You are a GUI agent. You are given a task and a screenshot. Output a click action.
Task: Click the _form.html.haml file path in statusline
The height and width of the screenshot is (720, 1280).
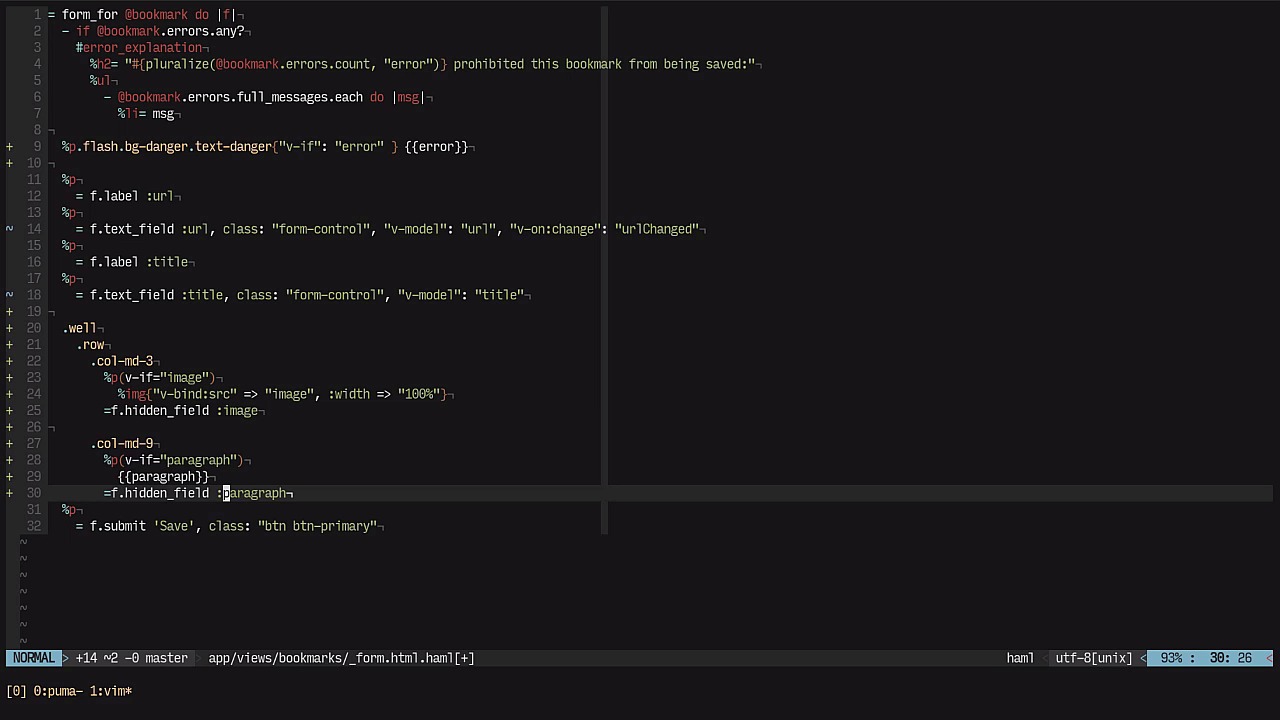pos(341,658)
